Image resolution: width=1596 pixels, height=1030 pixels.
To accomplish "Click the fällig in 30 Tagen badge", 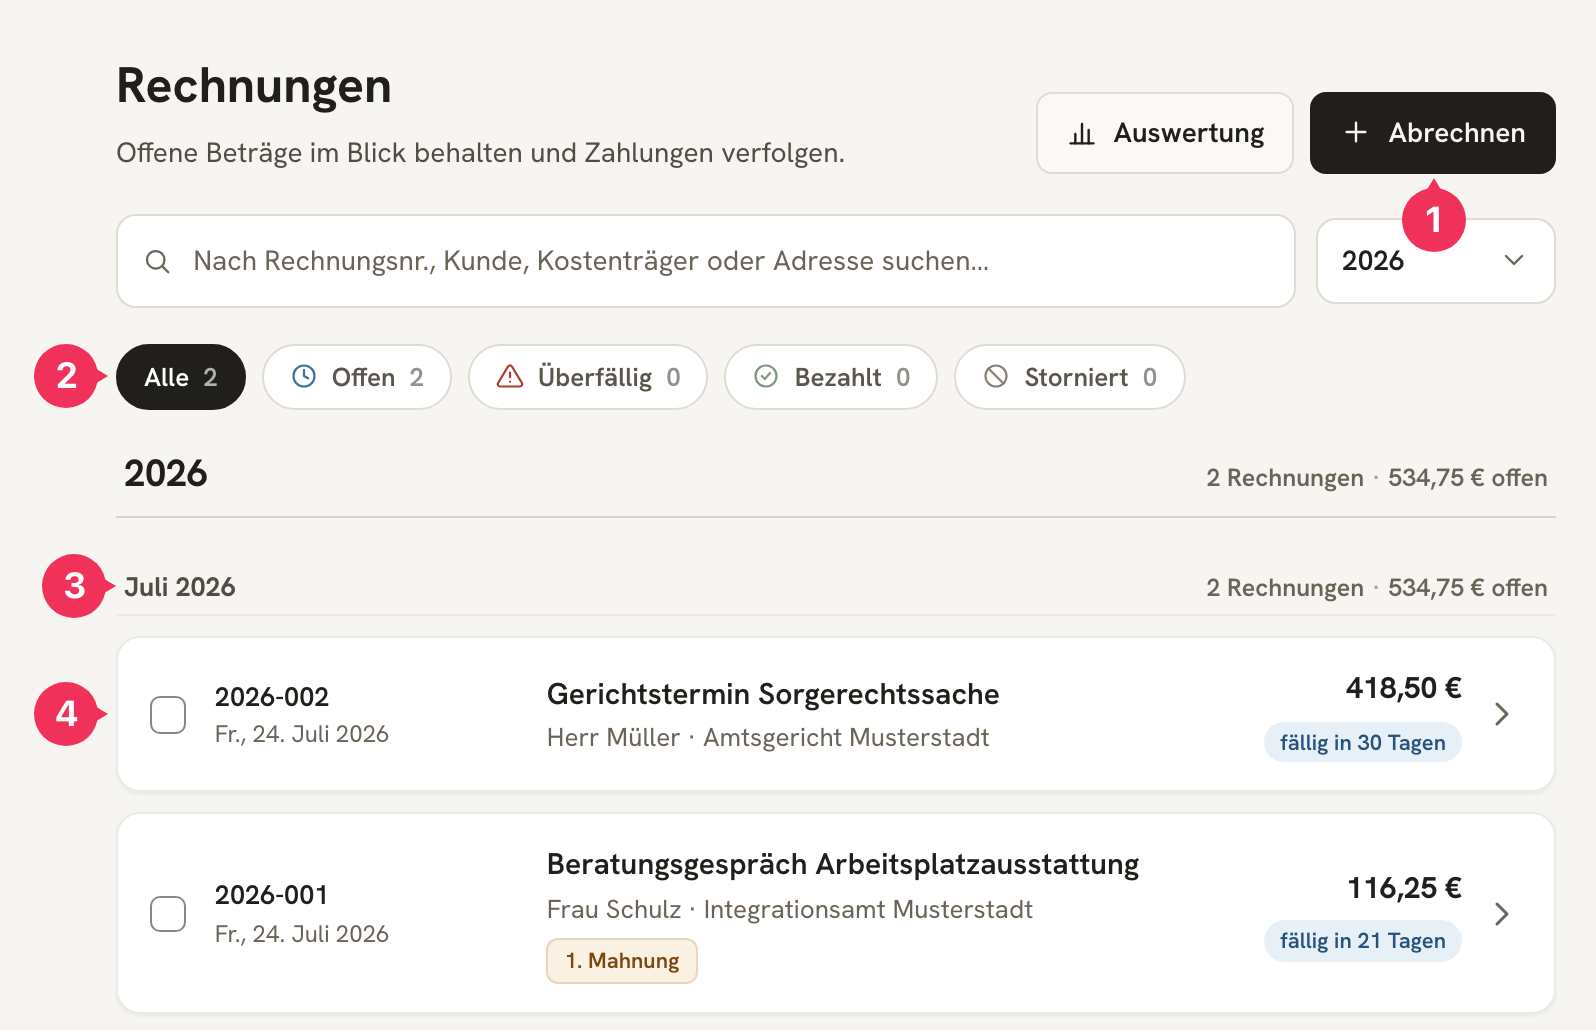I will [x=1363, y=743].
